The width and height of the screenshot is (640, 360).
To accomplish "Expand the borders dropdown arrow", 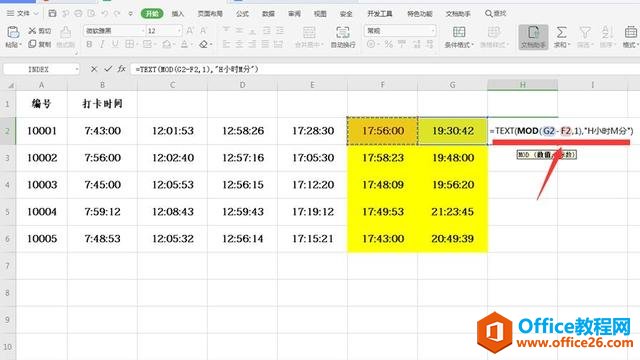I will point(137,44).
